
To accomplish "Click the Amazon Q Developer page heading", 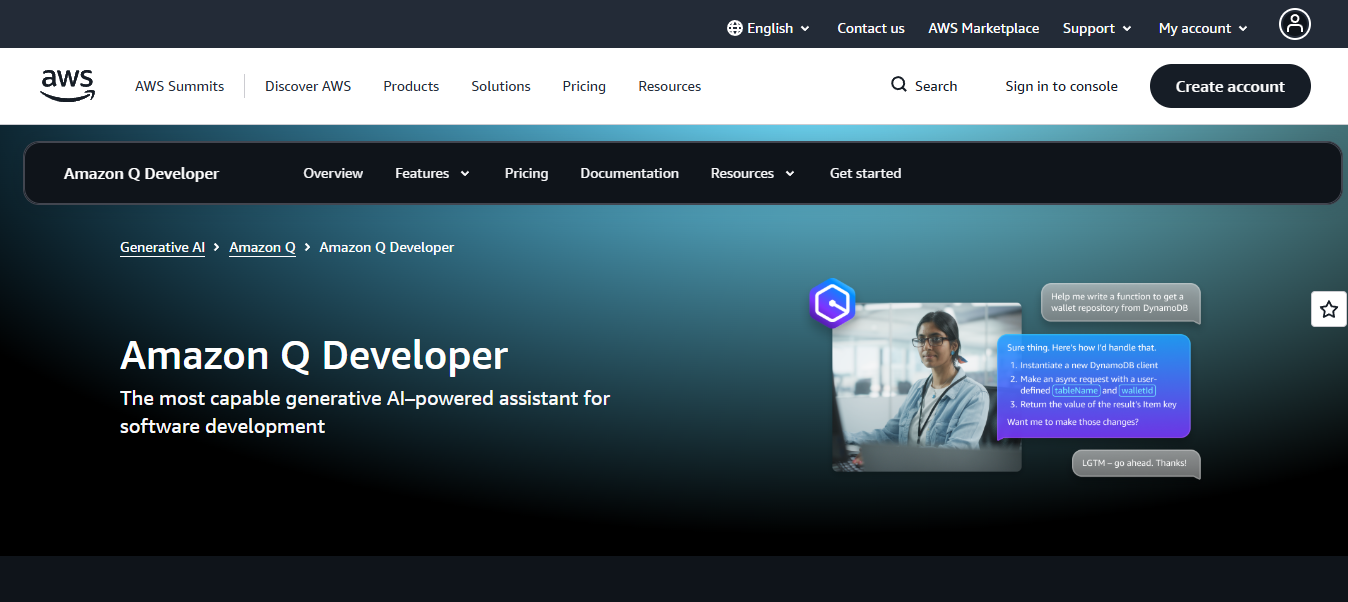I will (314, 355).
